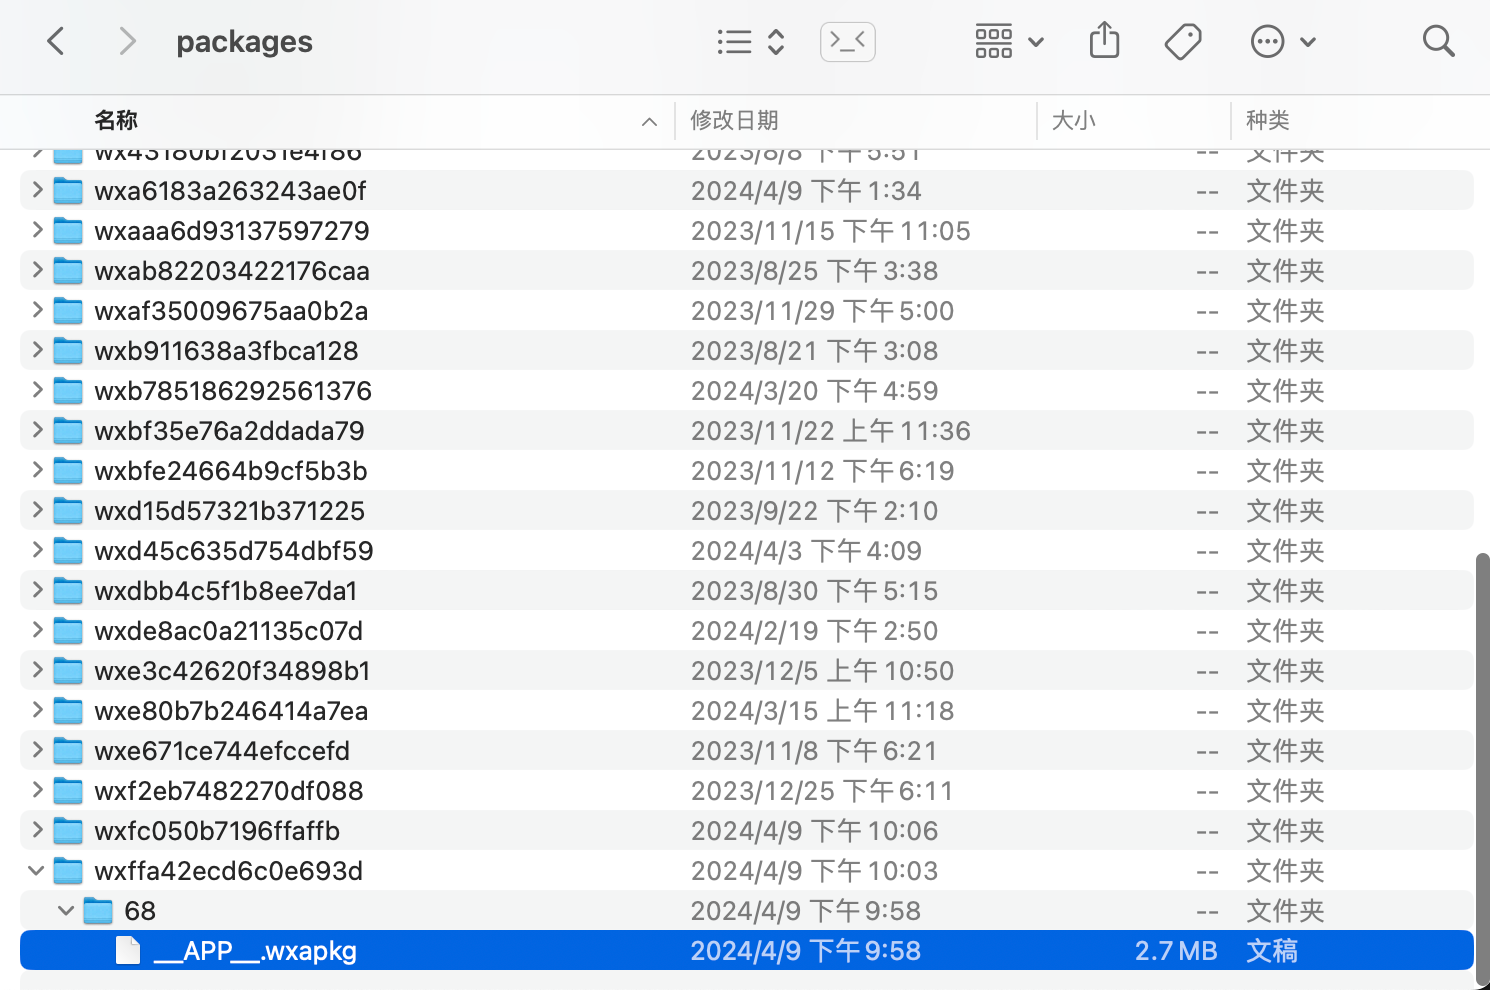Select folder name wxd45c635d754dbf59
The height and width of the screenshot is (990, 1490).
coord(234,551)
